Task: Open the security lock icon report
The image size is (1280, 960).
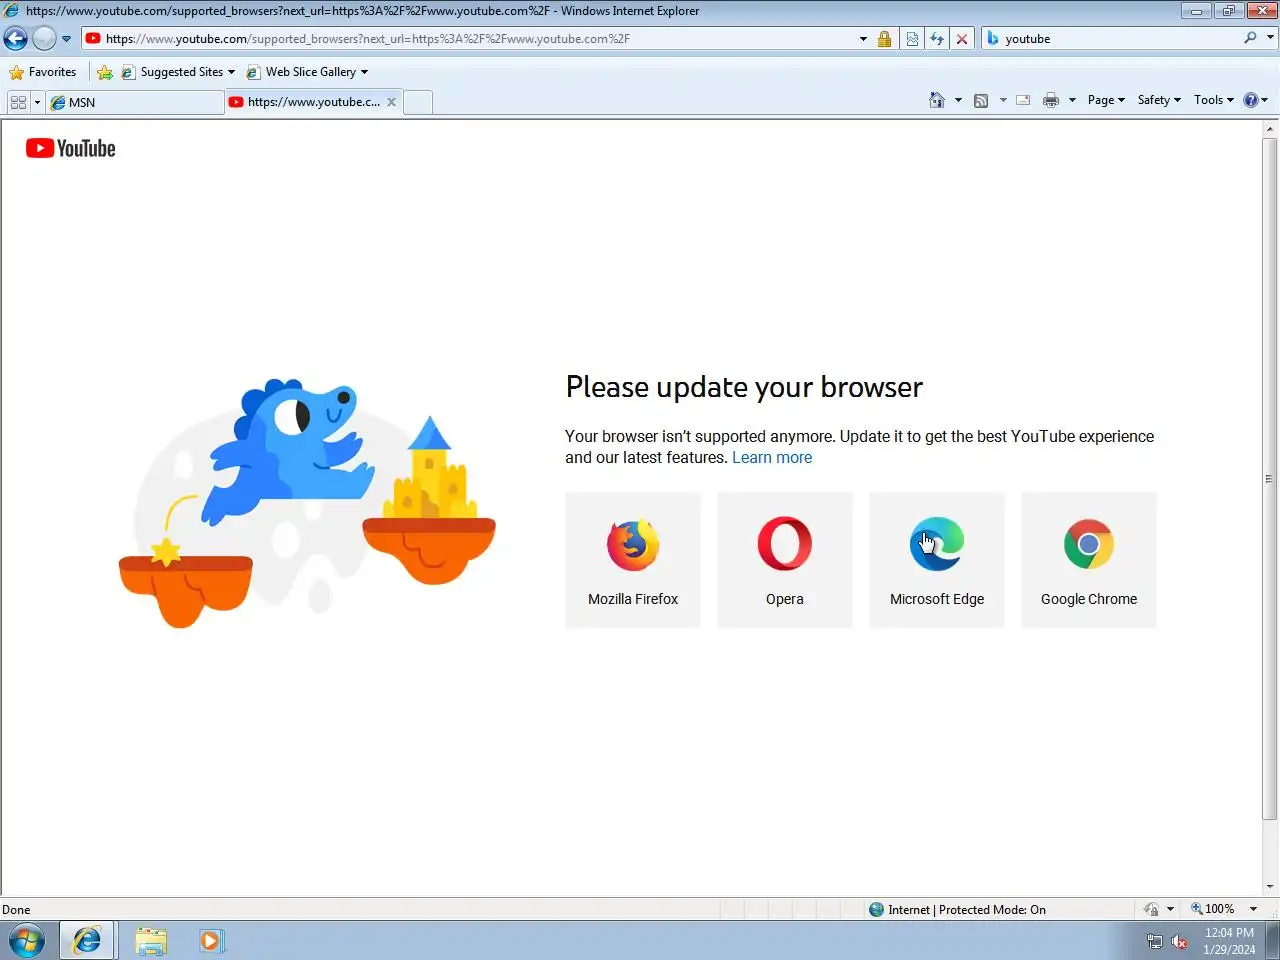Action: point(884,39)
